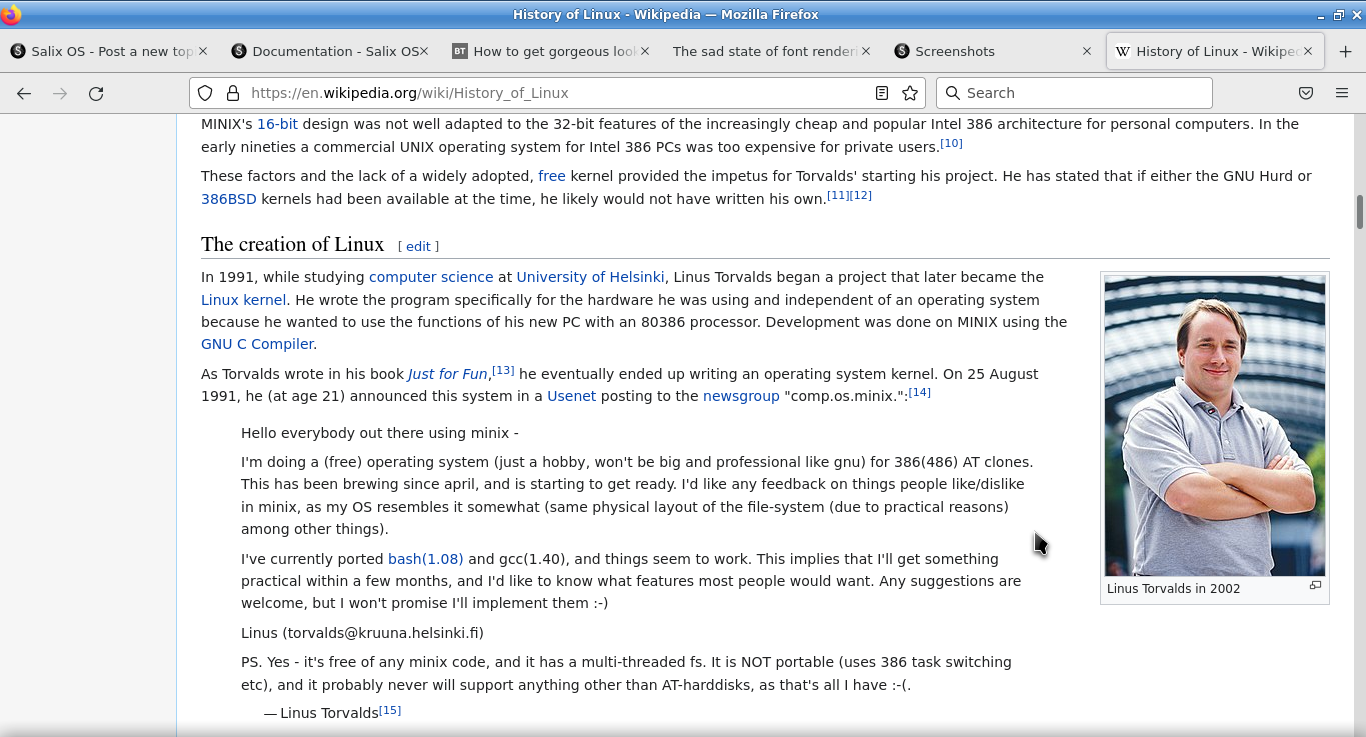The width and height of the screenshot is (1366, 737).
Task: Jump to citation [15]
Action: [x=390, y=710]
